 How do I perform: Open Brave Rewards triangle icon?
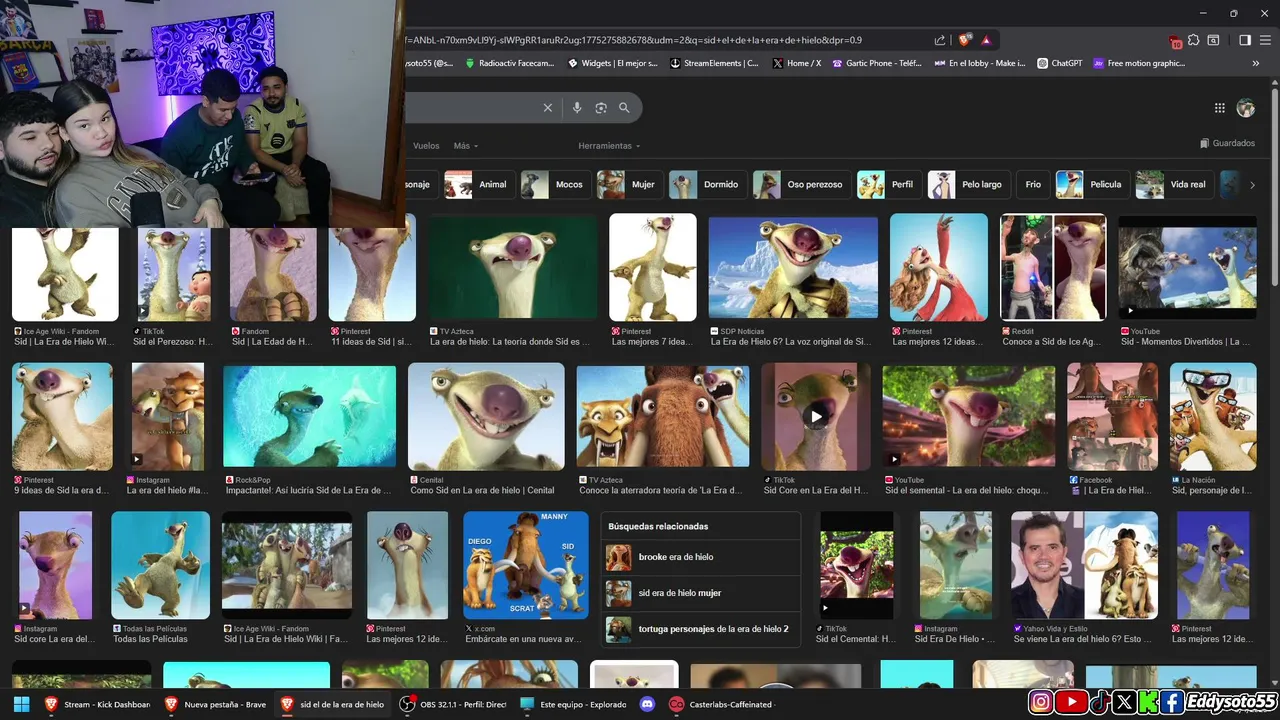pos(986,40)
